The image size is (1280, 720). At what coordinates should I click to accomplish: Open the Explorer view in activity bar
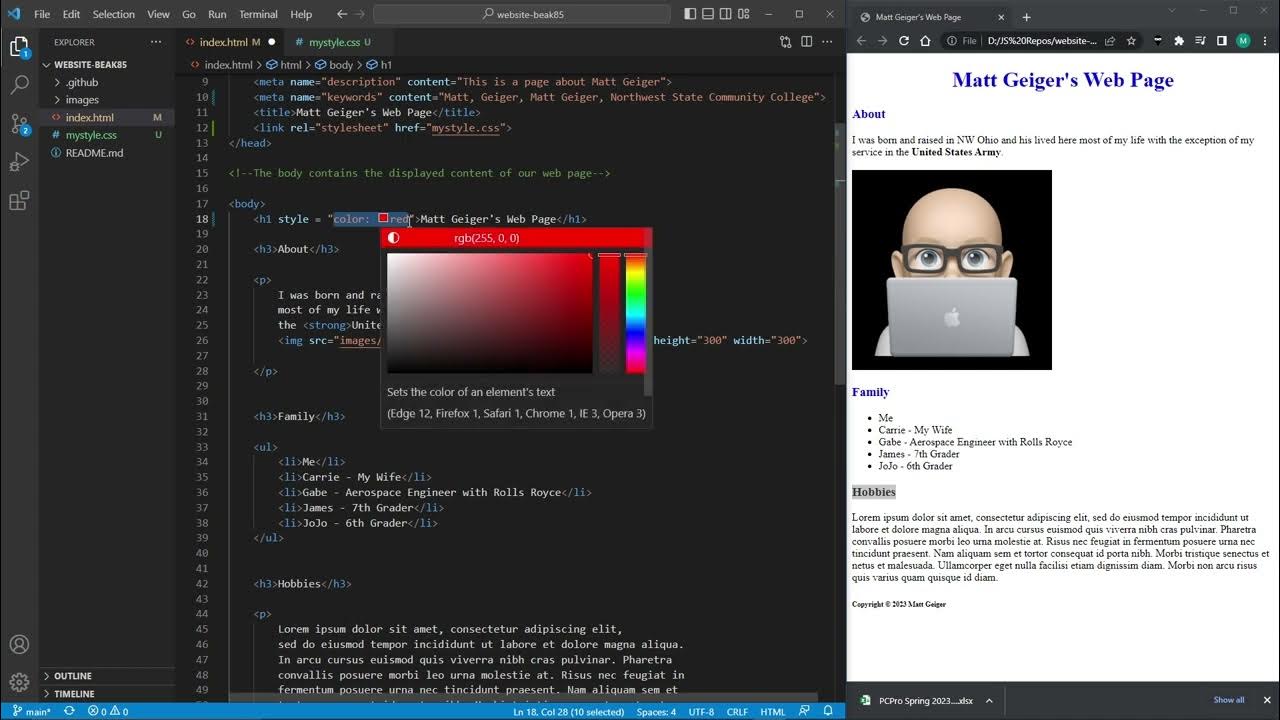[19, 47]
